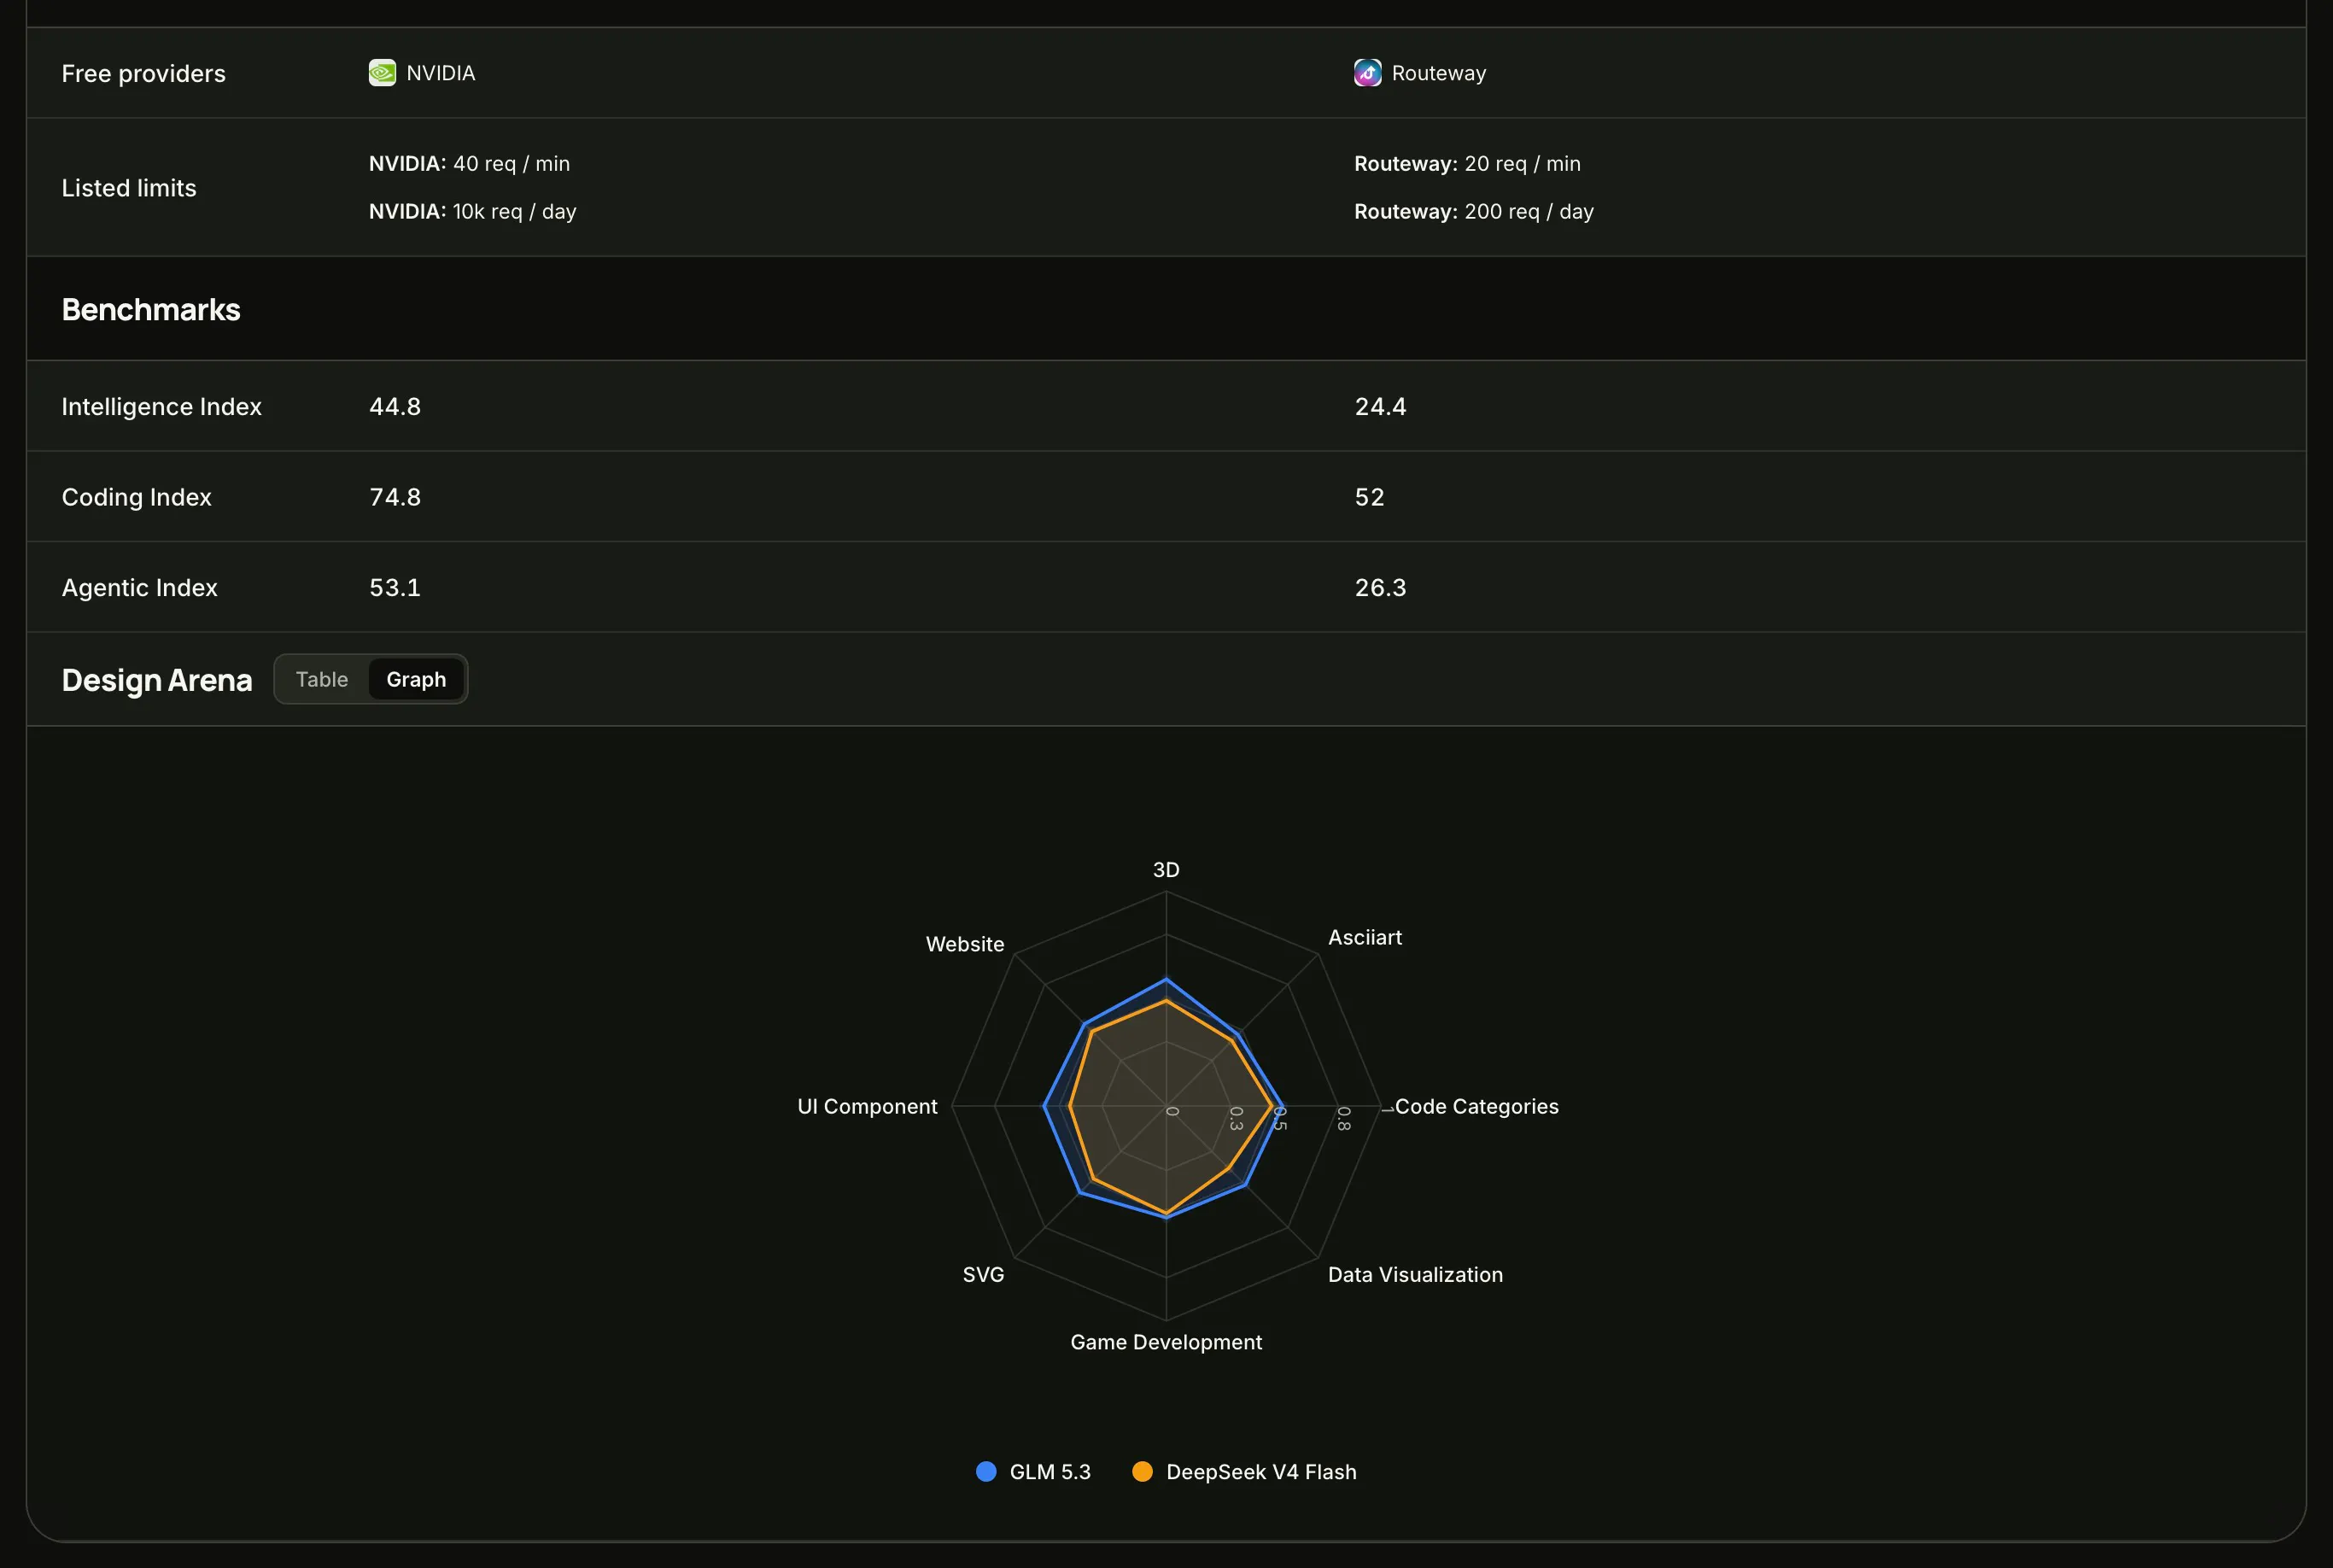Click the Routeway 200 req / day limit
2333x1568 pixels.
(1473, 212)
